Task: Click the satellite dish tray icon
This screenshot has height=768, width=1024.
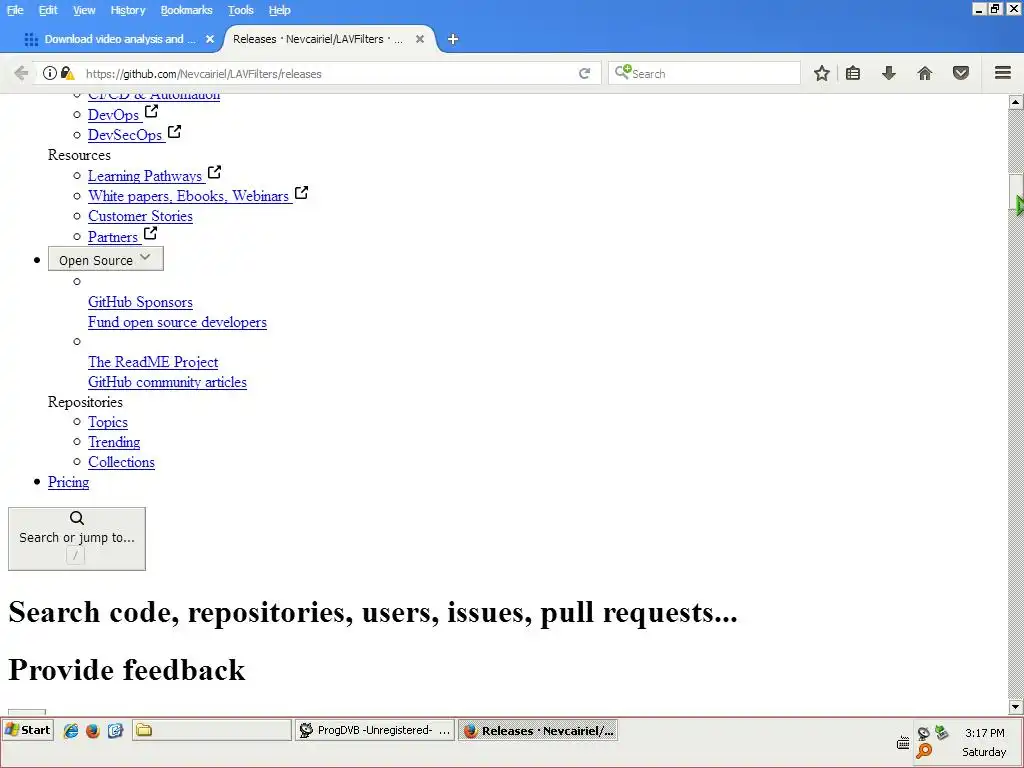Action: [x=923, y=733]
